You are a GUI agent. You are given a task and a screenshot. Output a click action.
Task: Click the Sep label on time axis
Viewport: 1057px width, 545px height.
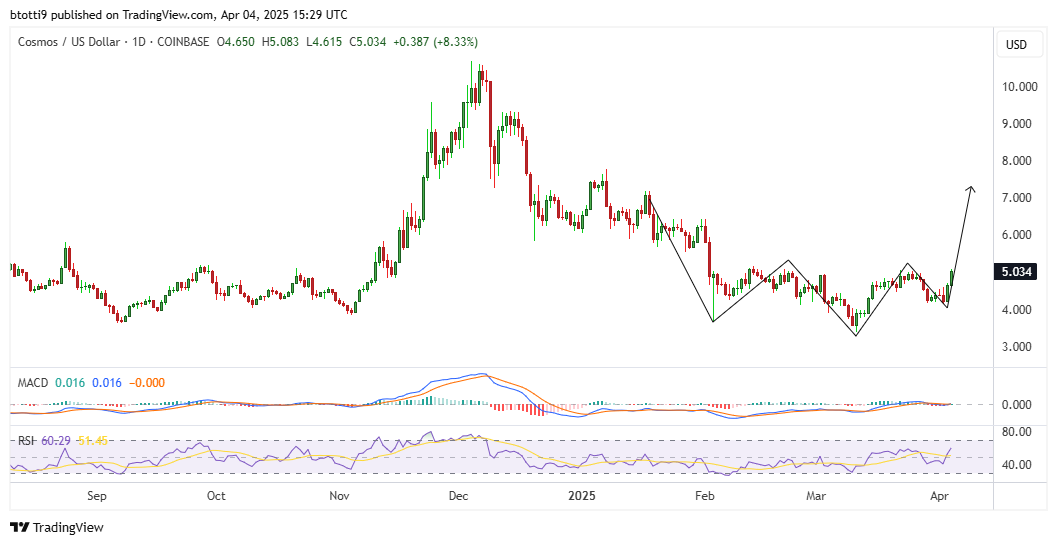click(x=96, y=496)
